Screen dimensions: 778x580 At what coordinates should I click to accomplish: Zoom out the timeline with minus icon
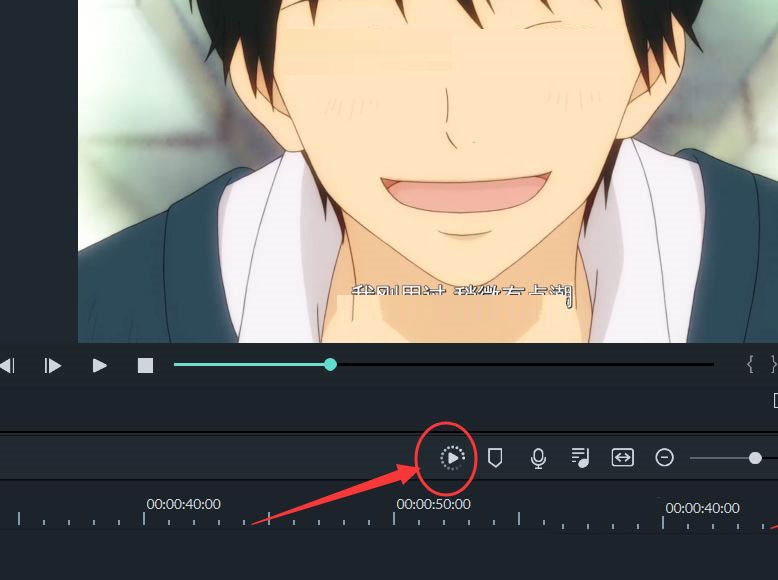coord(664,457)
